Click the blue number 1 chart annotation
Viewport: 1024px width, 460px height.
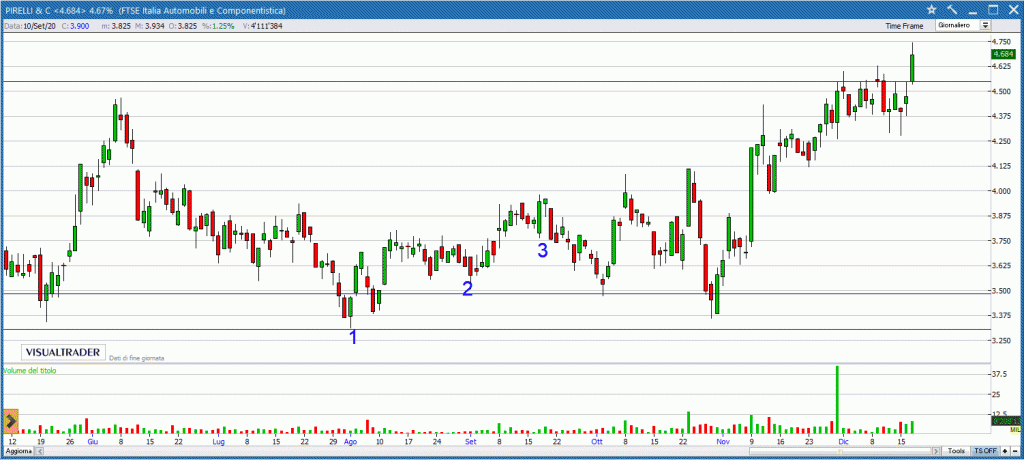click(x=353, y=337)
